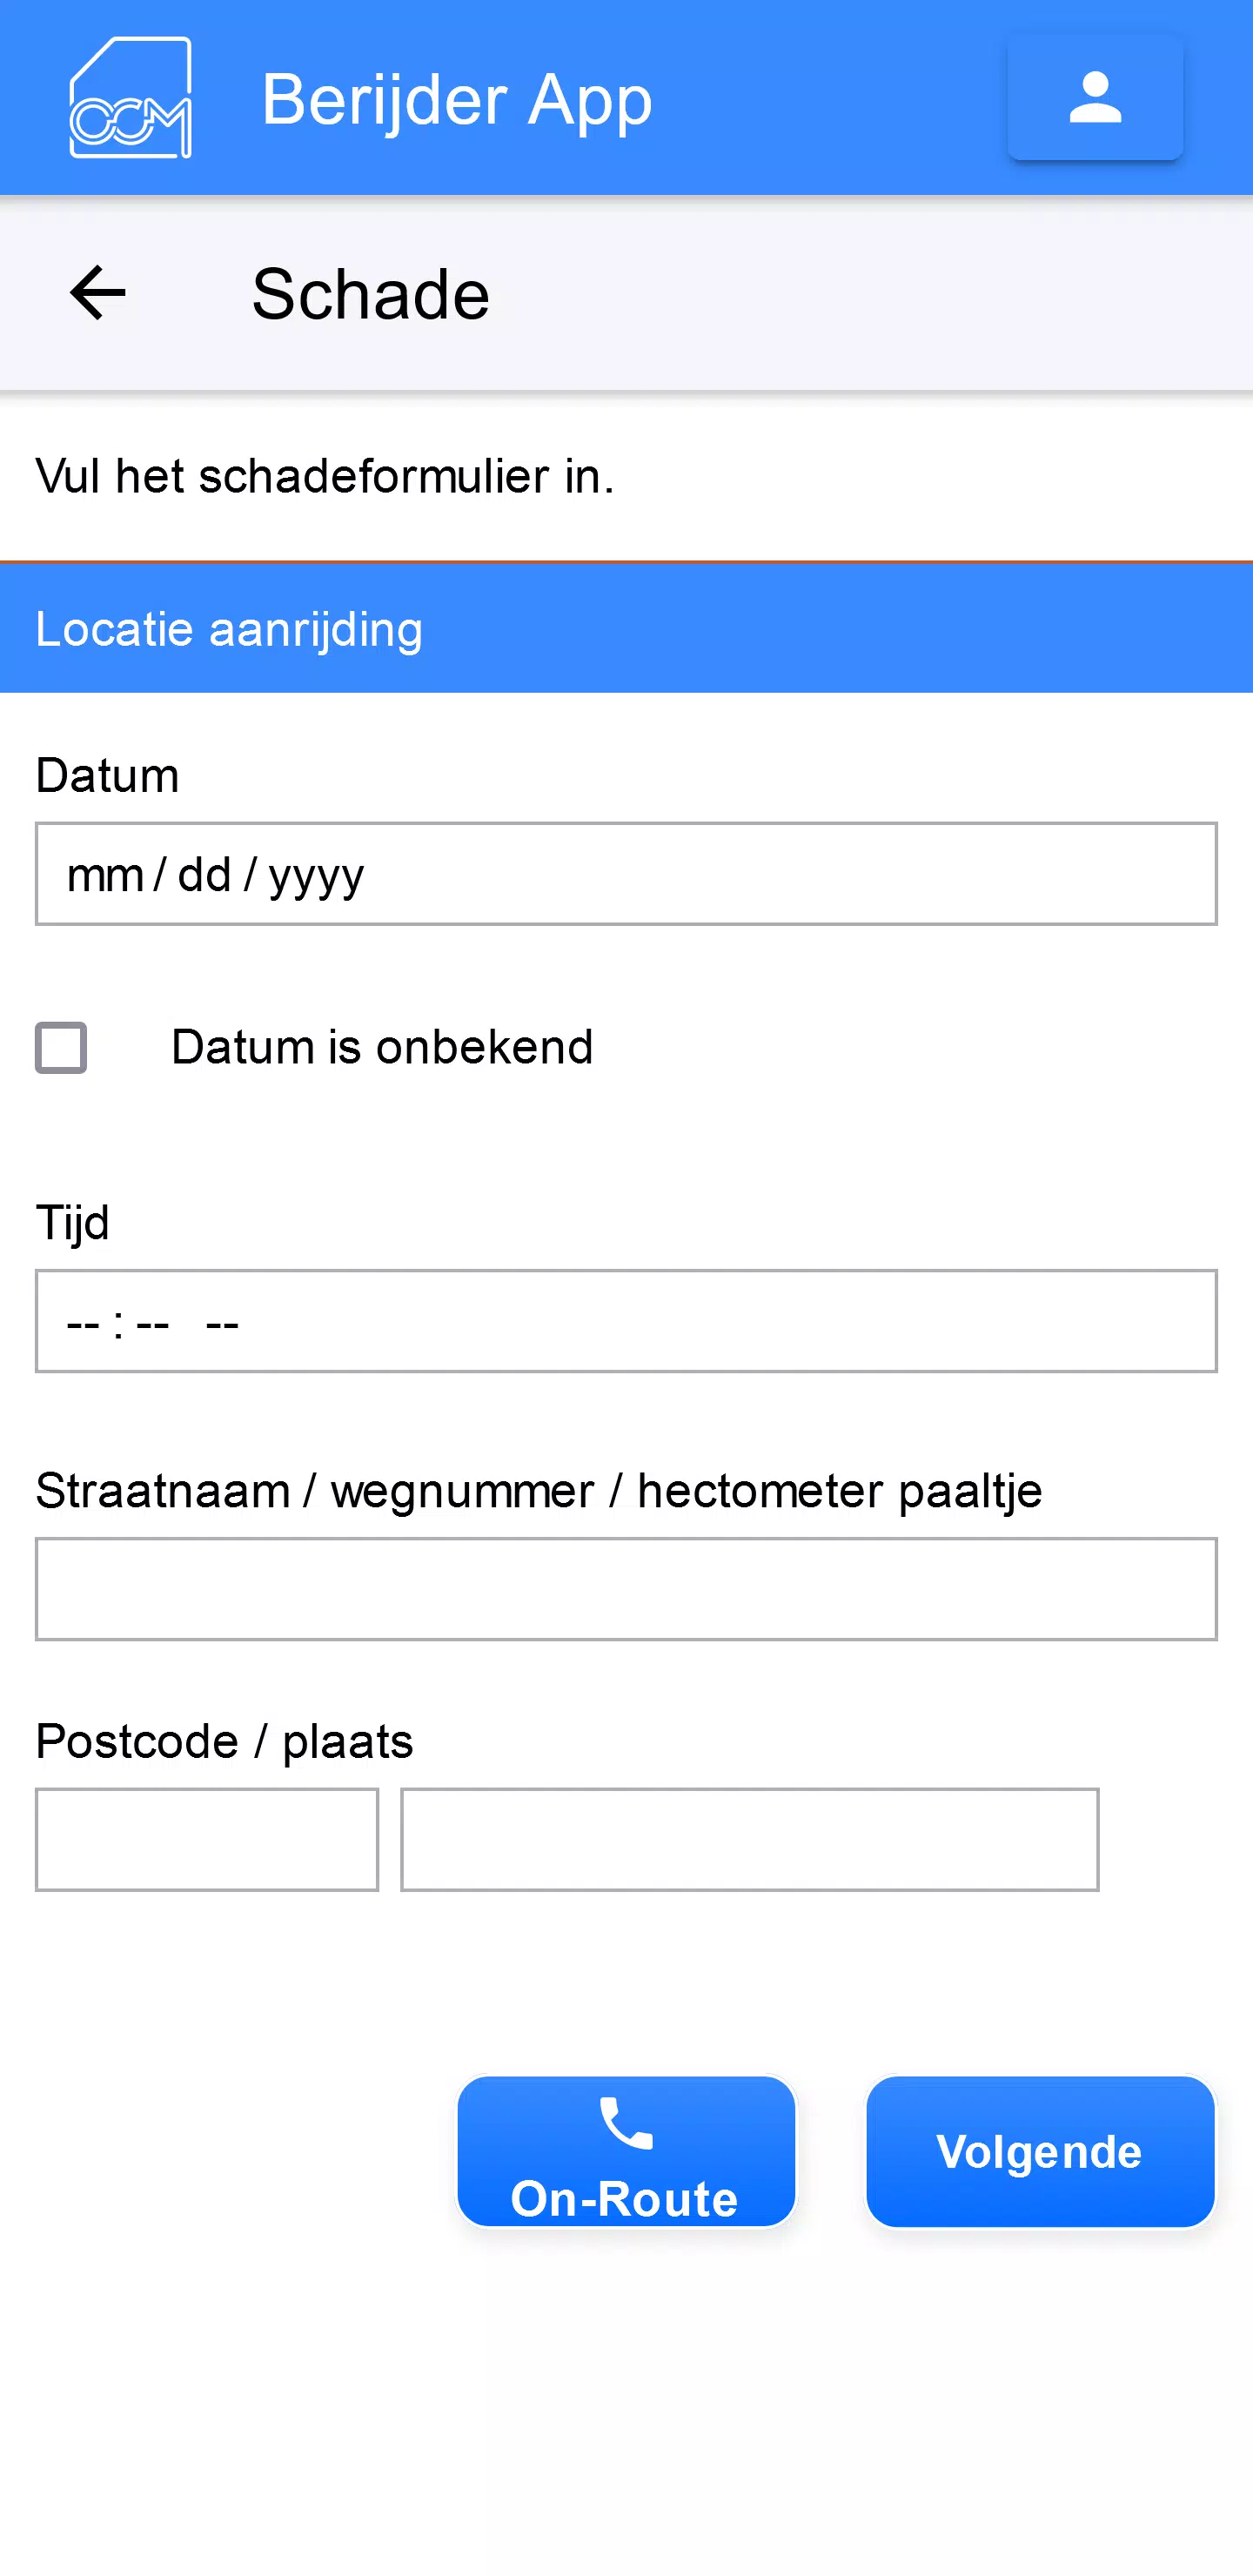Open the user profile icon
This screenshot has height=2576, width=1253.
click(x=1095, y=98)
